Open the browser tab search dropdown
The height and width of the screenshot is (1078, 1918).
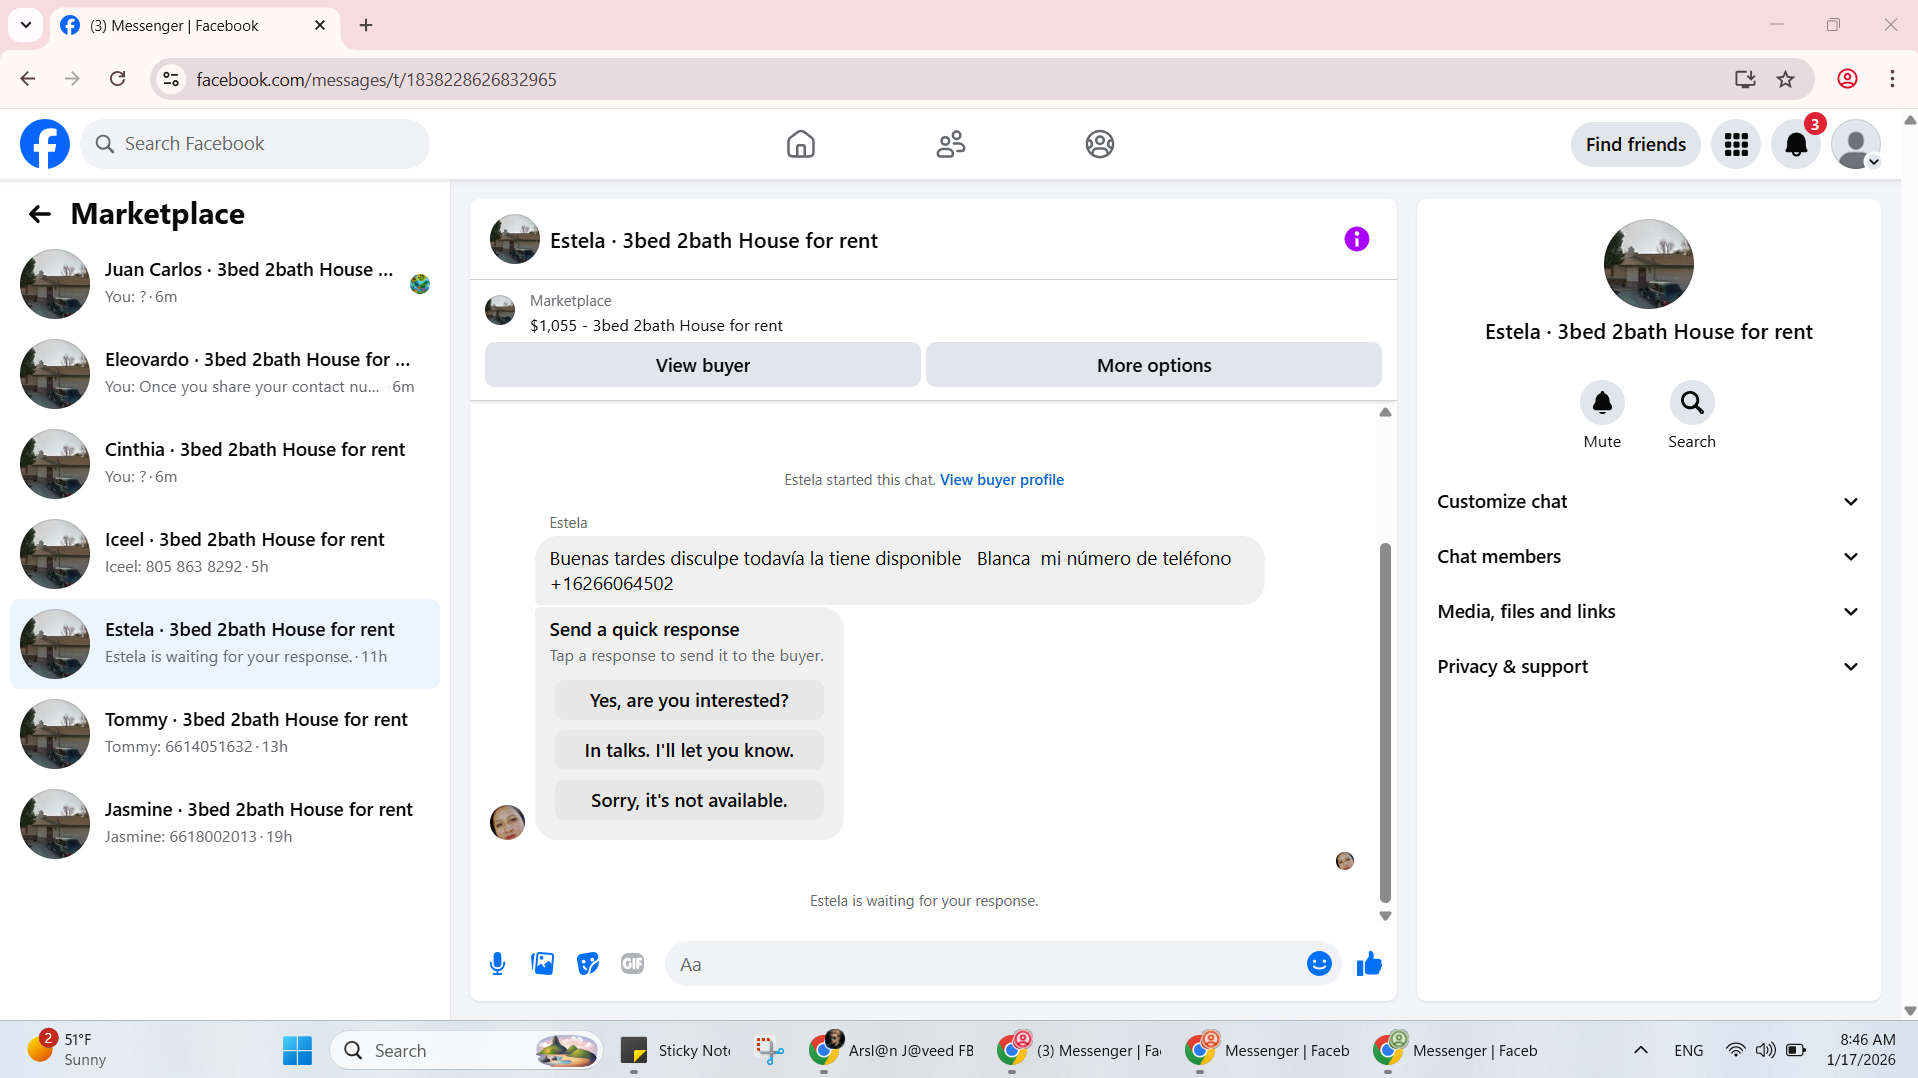pyautogui.click(x=26, y=25)
